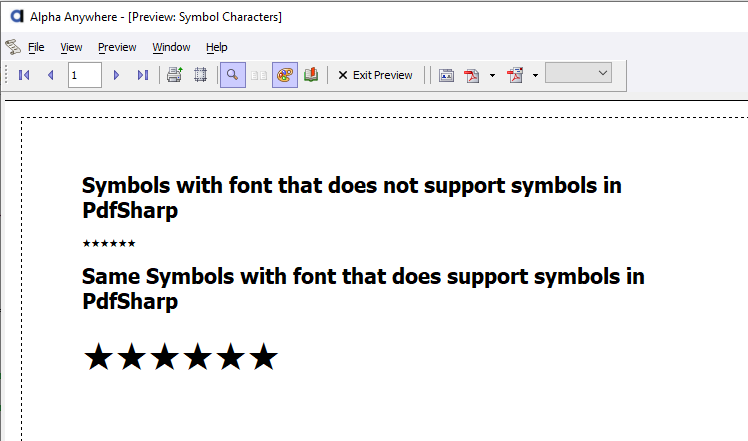
Task: Click the page number field
Action: click(x=84, y=75)
